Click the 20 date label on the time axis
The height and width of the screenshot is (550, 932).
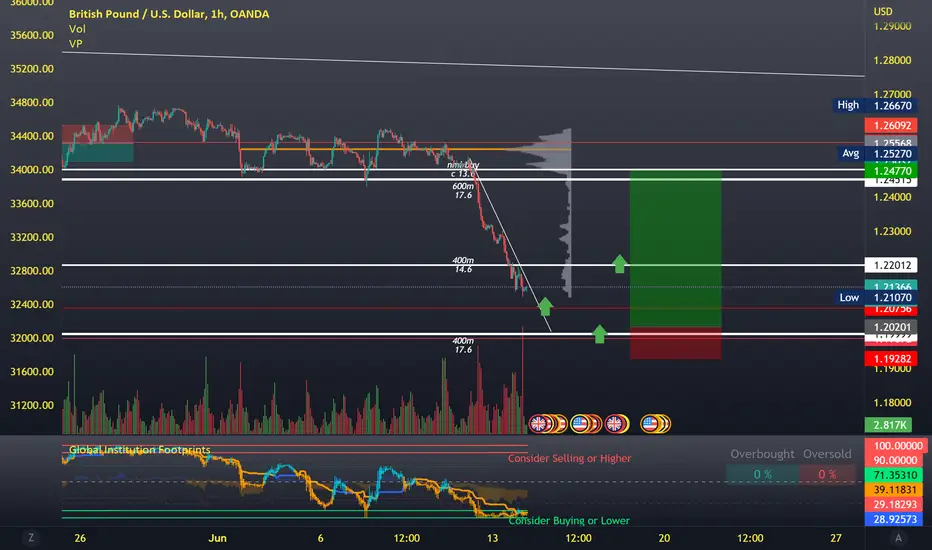click(x=664, y=538)
